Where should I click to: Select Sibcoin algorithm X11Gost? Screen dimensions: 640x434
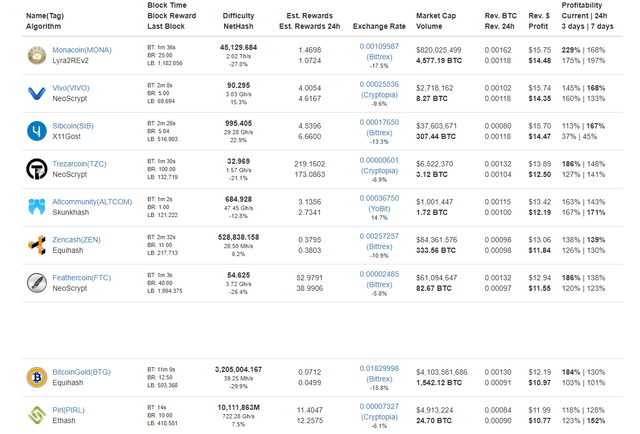67,136
